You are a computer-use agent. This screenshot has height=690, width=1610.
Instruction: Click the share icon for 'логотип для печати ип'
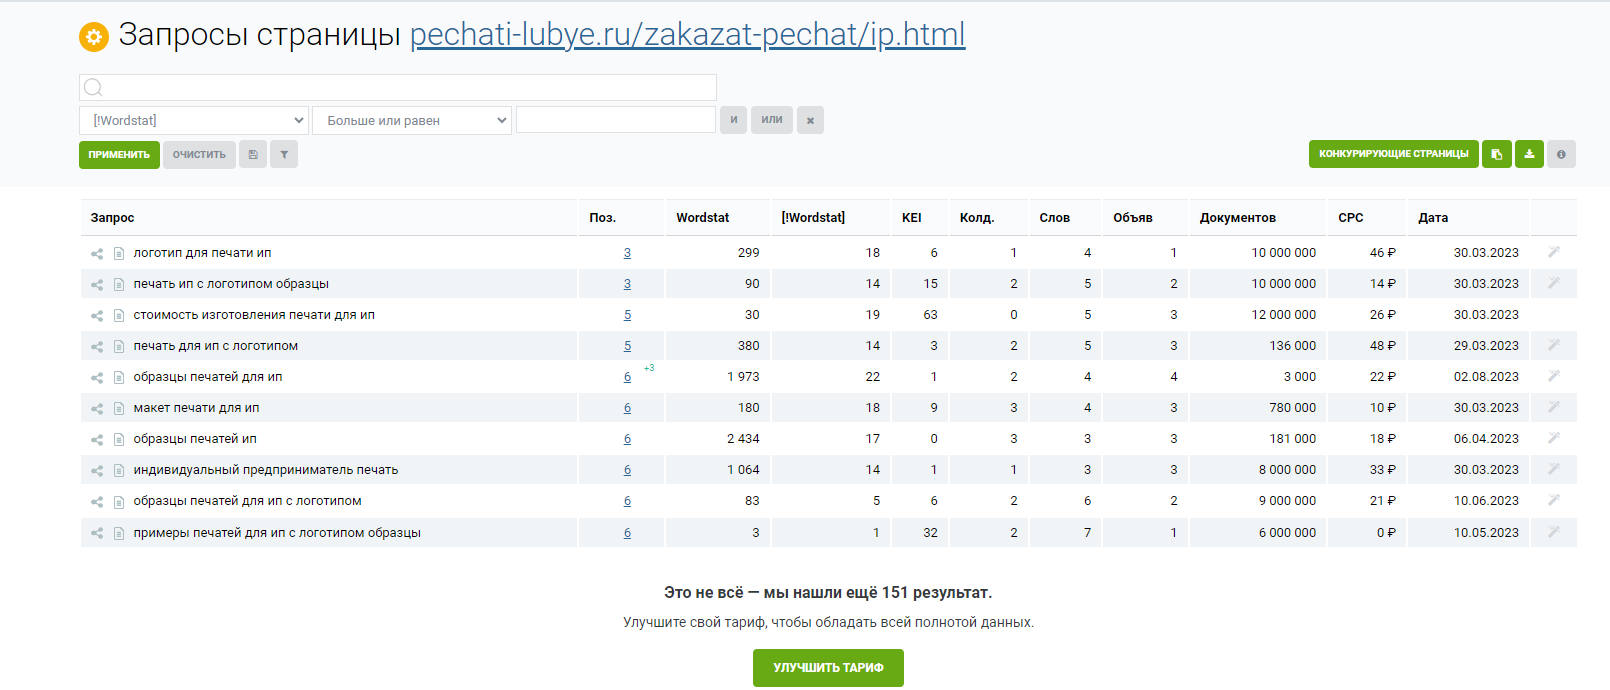click(97, 254)
